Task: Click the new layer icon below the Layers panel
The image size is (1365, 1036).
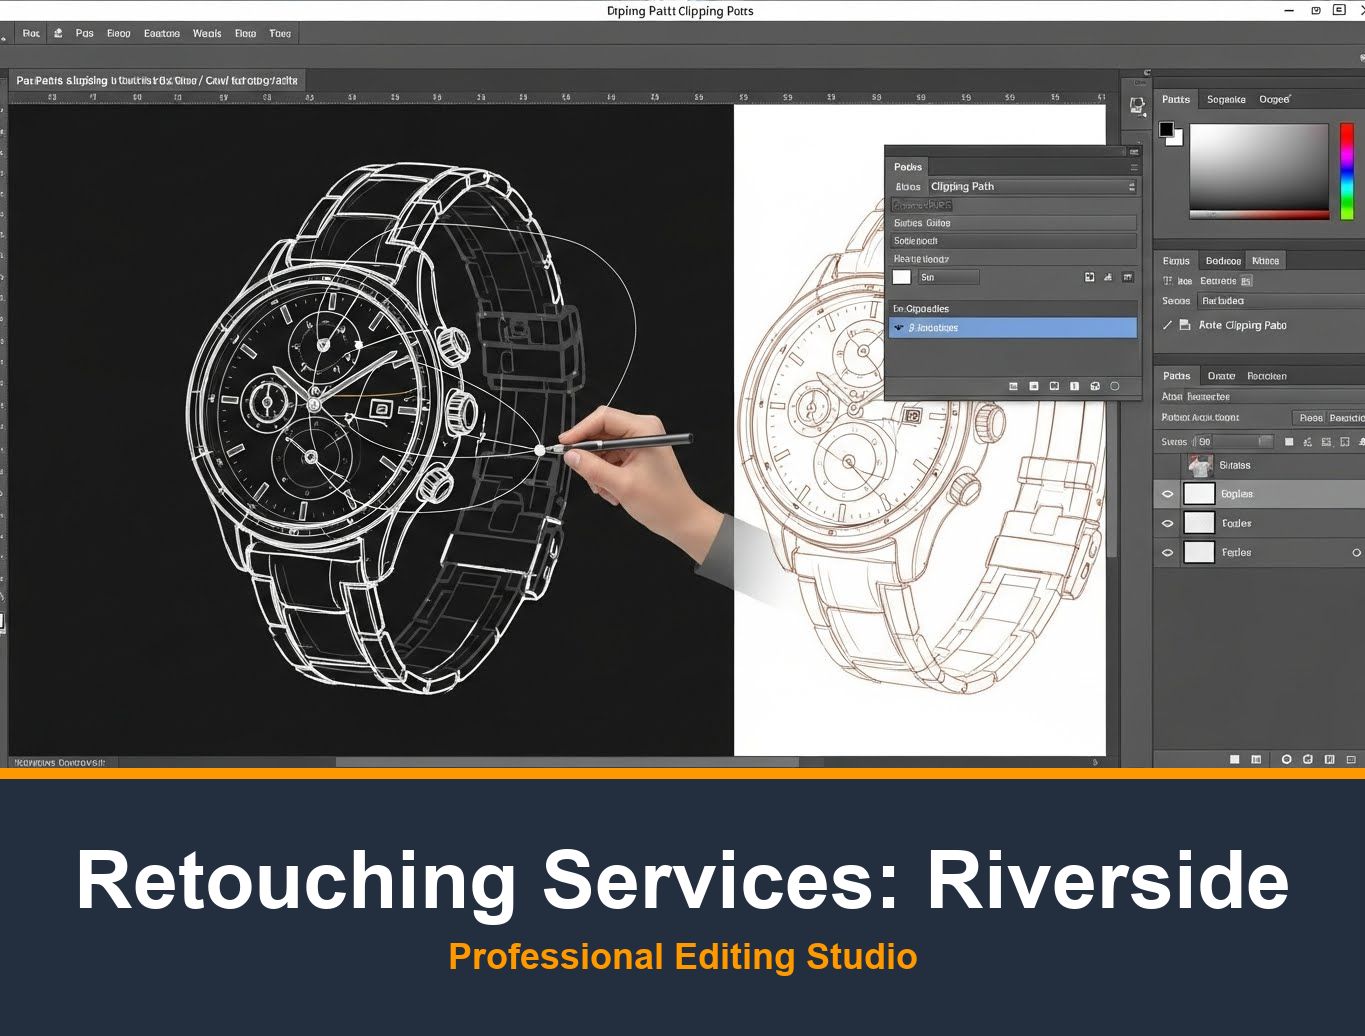Action: (x=1328, y=760)
